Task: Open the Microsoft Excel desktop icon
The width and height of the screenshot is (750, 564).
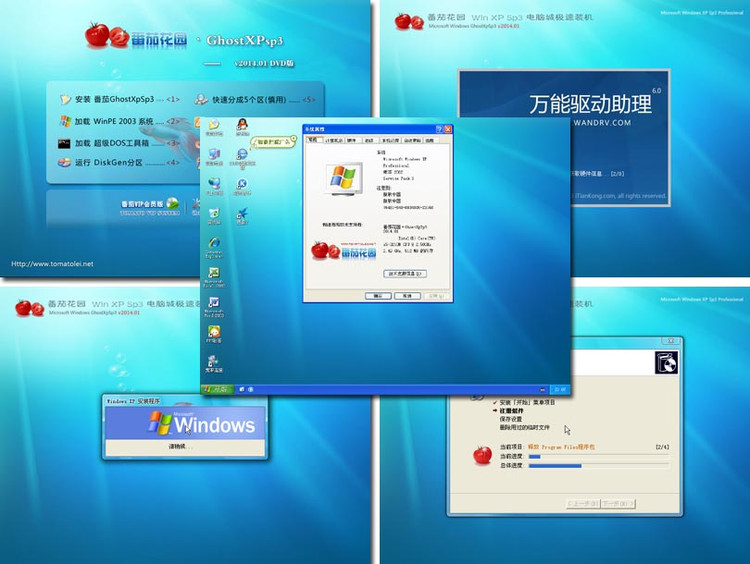Action: (x=214, y=273)
